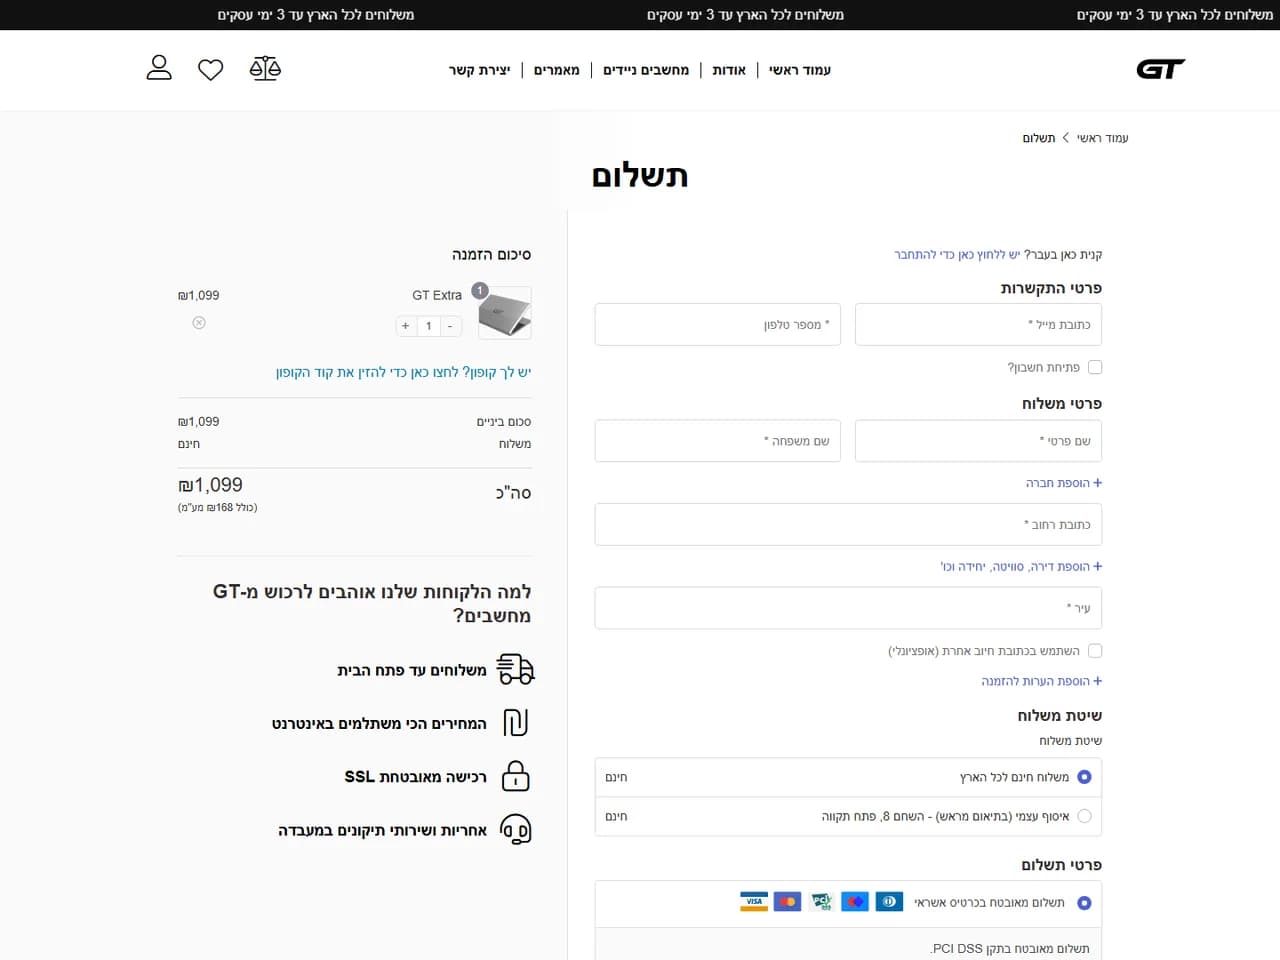This screenshot has height=960, width=1280.
Task: Click the GT logo
Action: (x=1160, y=69)
